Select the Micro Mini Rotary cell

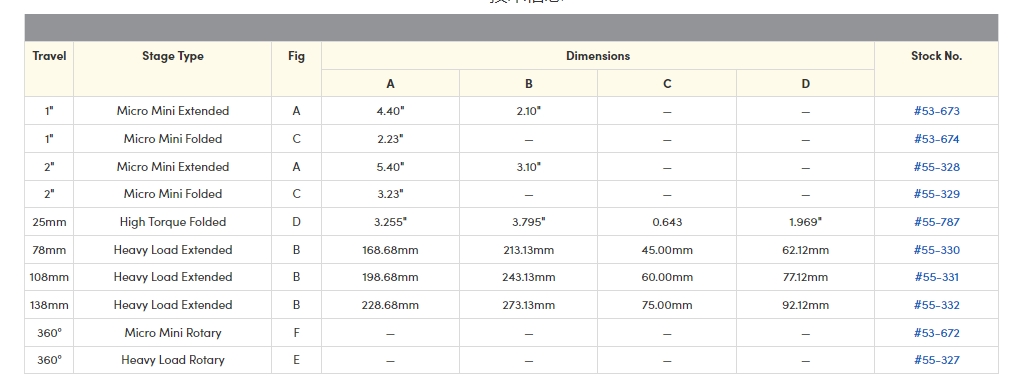(173, 333)
